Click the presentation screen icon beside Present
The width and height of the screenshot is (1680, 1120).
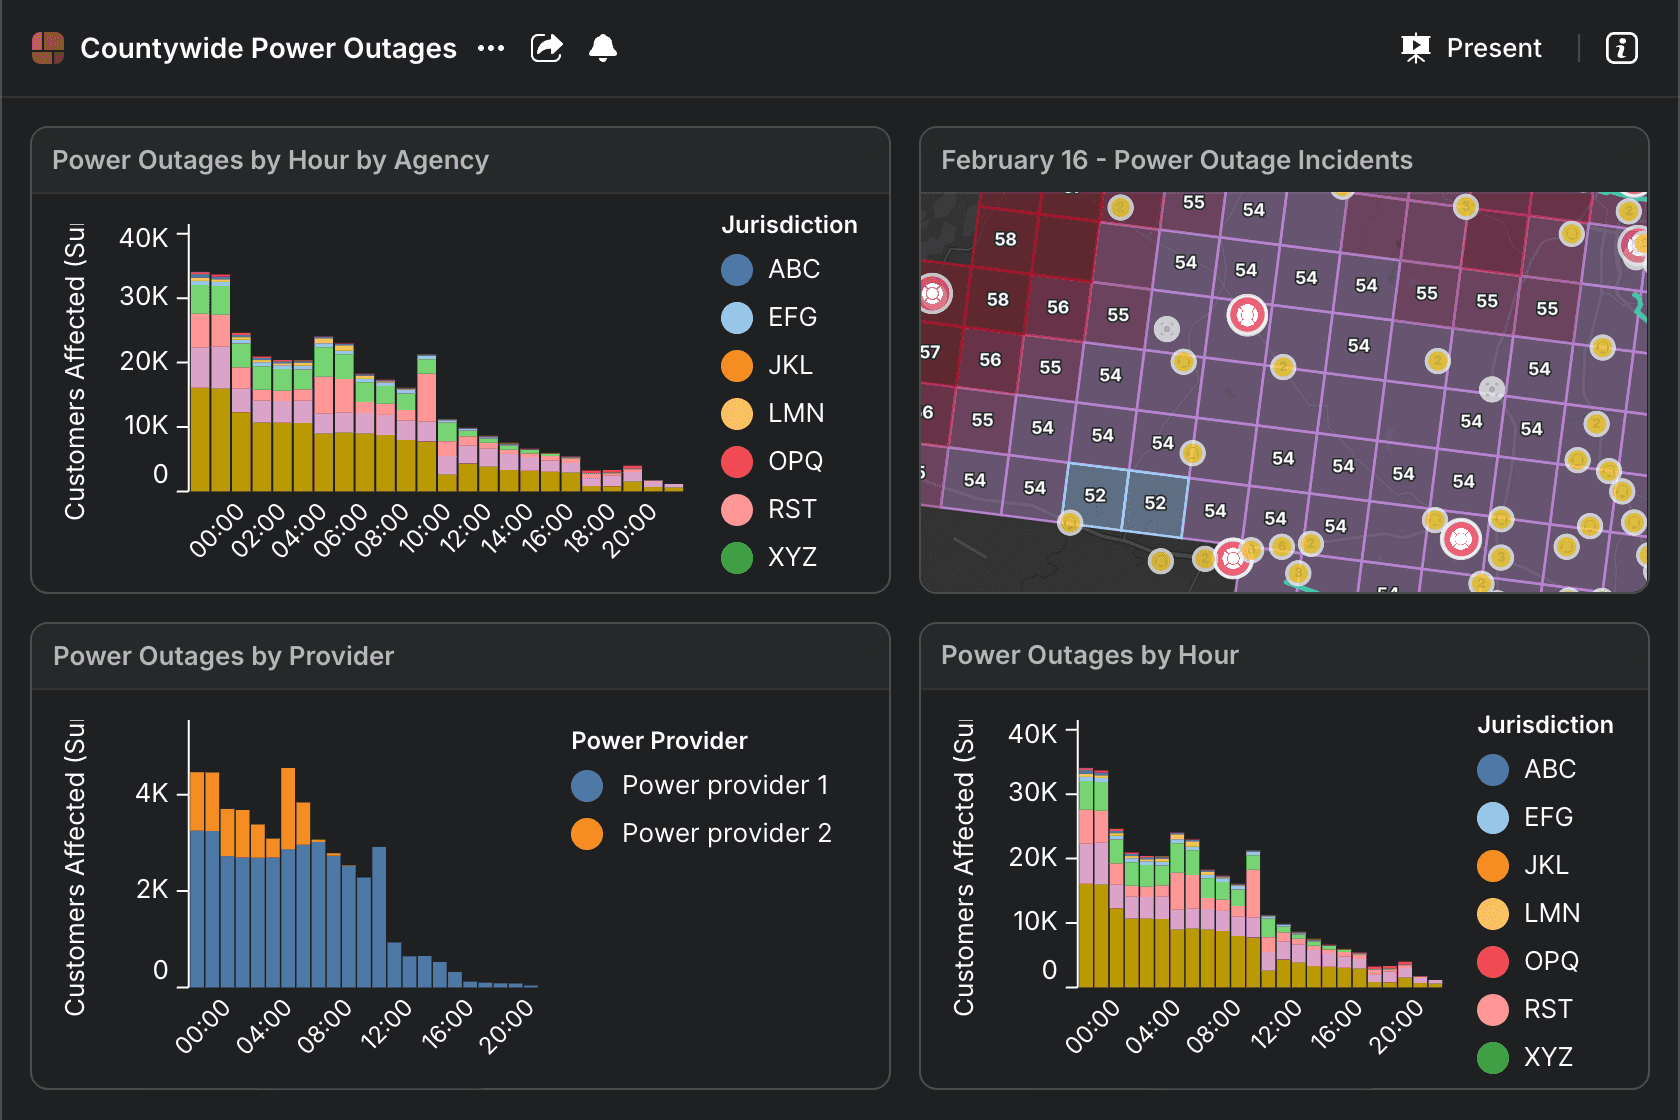pos(1415,48)
